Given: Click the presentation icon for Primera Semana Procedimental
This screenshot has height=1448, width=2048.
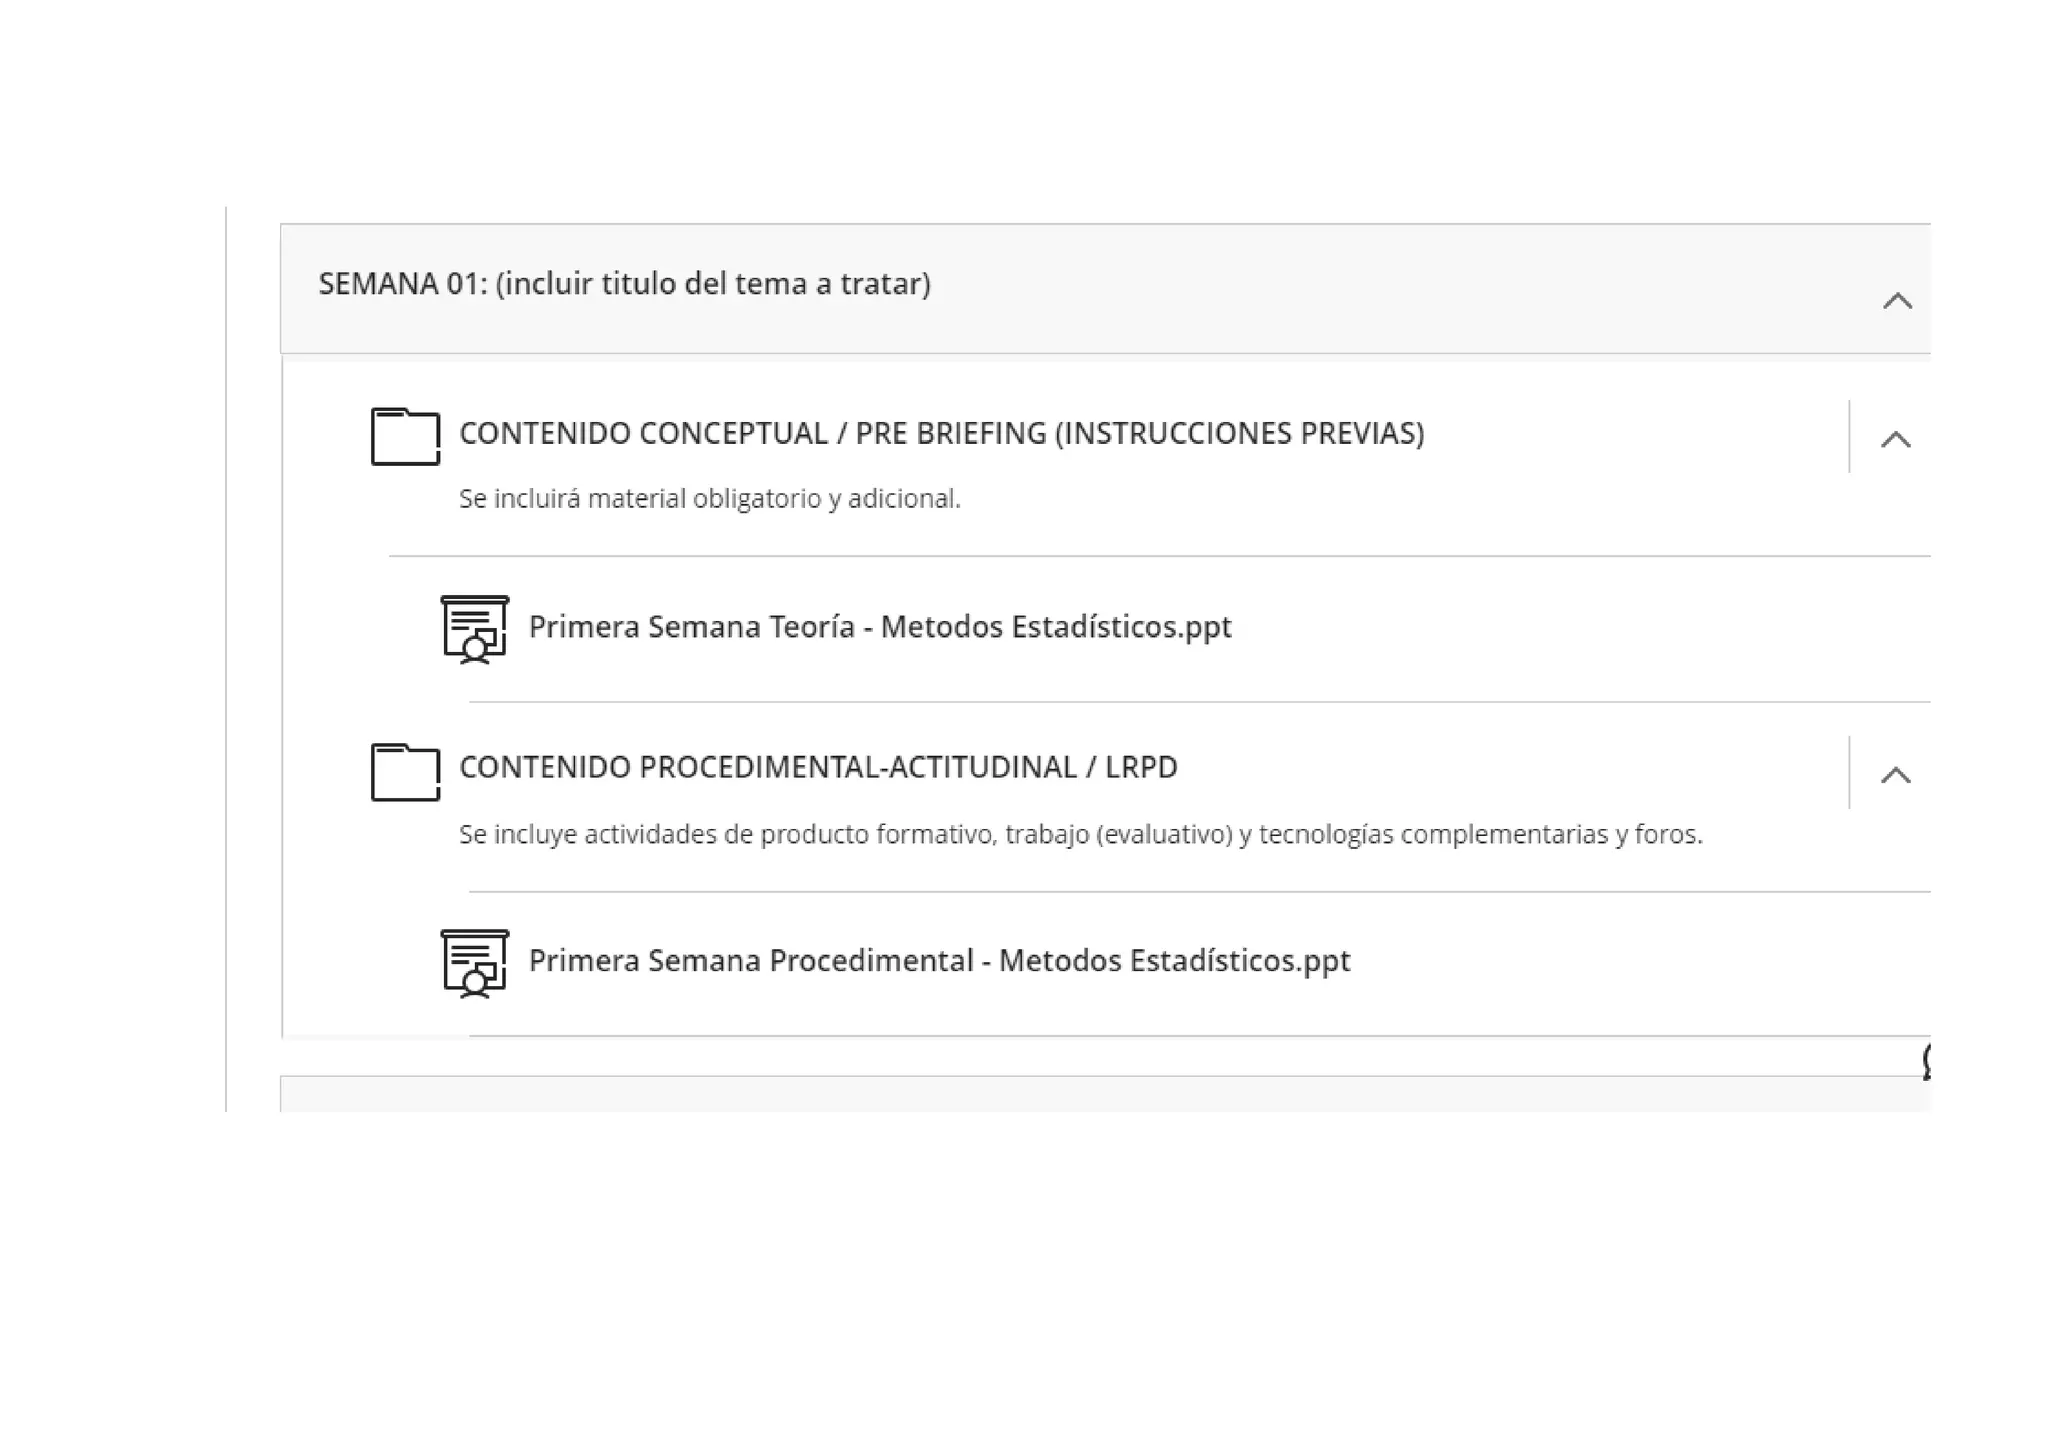Looking at the screenshot, I should tap(475, 963).
